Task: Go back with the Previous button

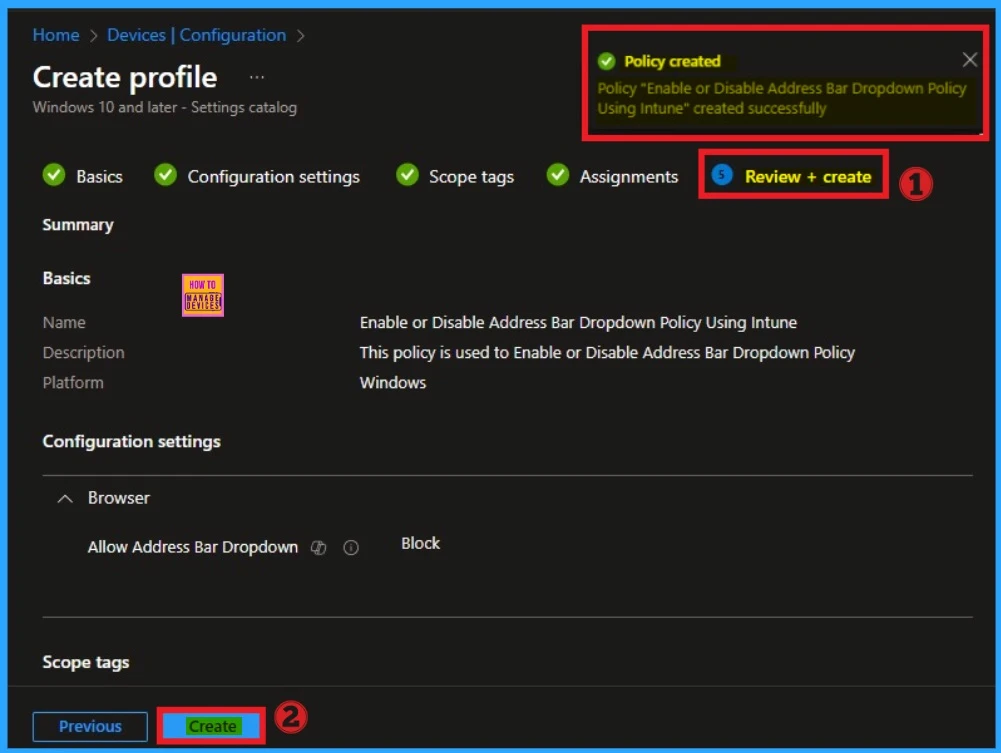Action: click(x=90, y=726)
